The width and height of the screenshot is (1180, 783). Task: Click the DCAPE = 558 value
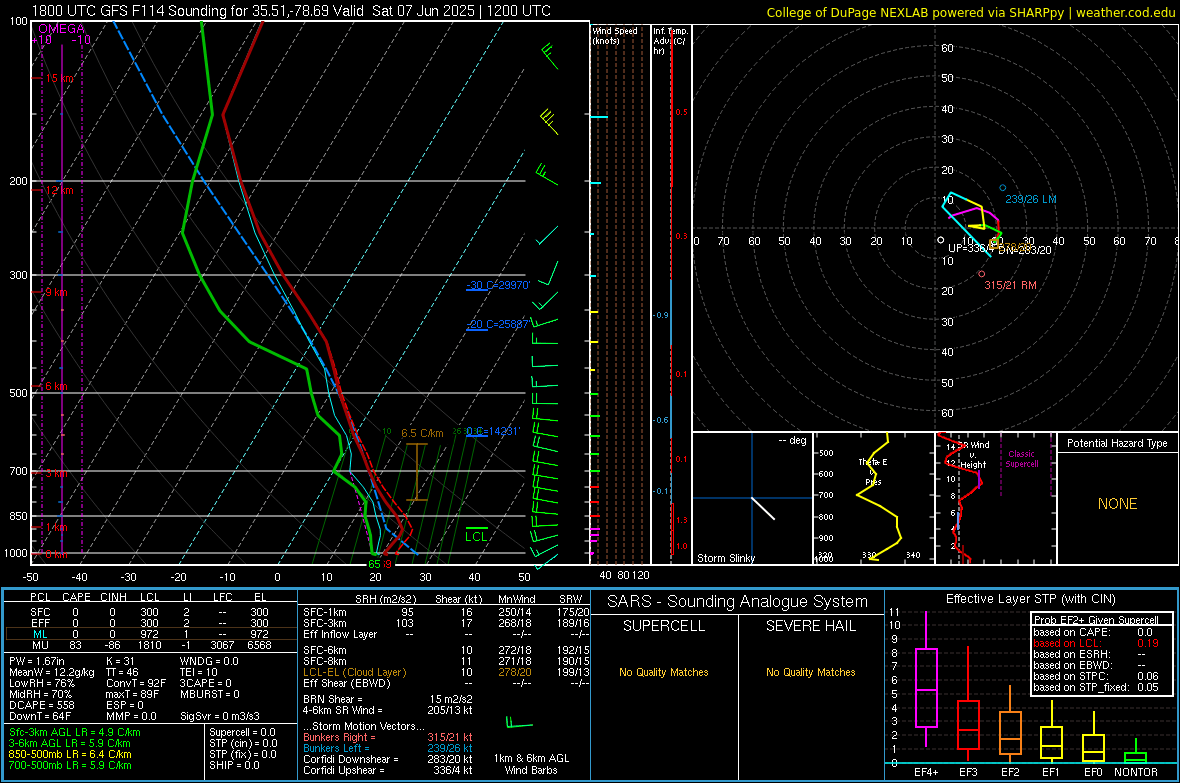pos(41,705)
